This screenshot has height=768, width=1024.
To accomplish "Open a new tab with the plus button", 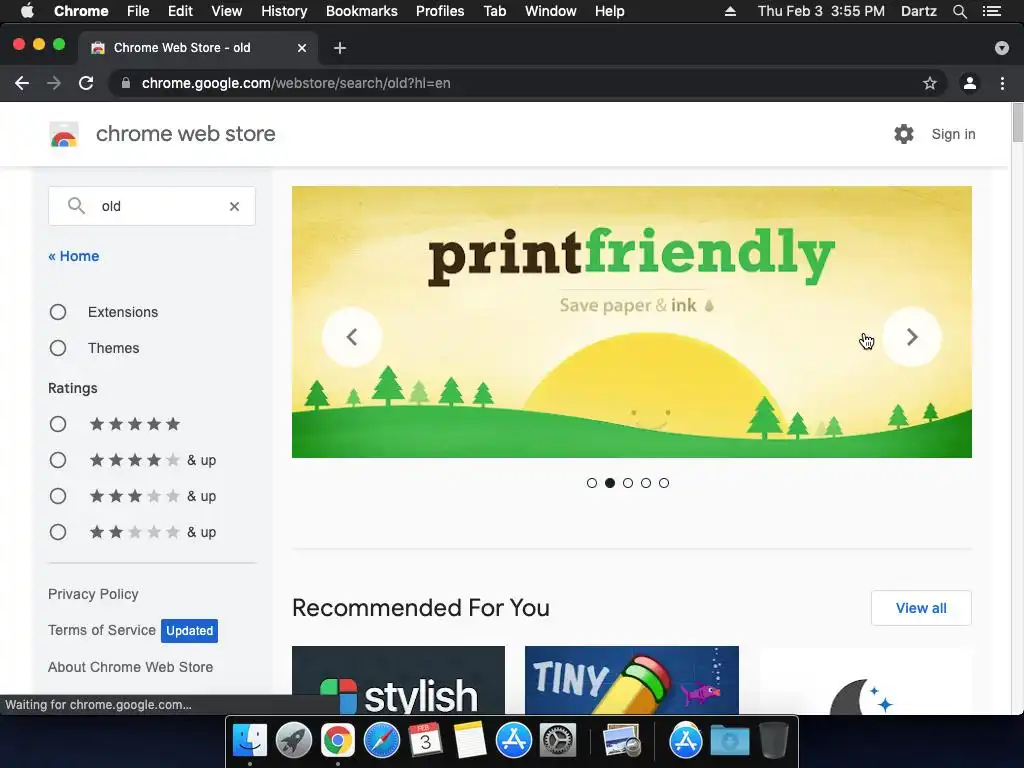I will [340, 48].
